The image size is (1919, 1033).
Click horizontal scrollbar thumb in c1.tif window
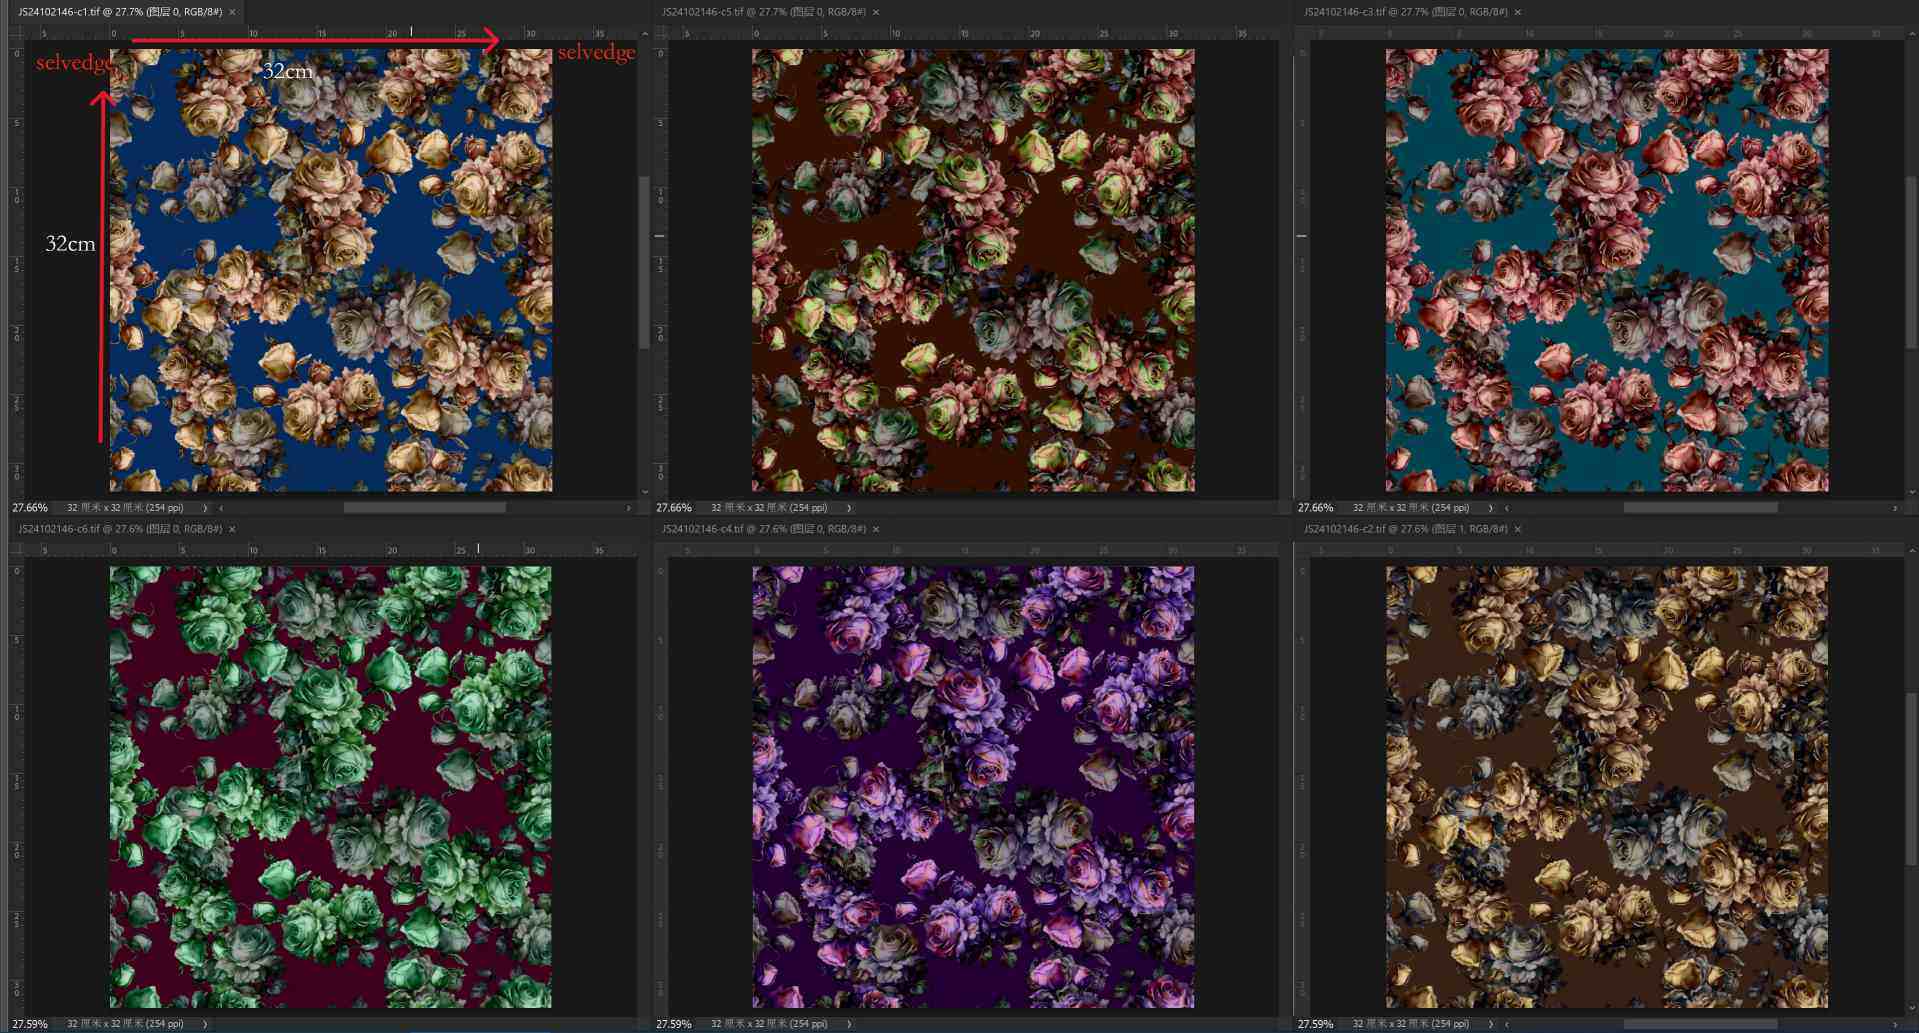(x=424, y=508)
